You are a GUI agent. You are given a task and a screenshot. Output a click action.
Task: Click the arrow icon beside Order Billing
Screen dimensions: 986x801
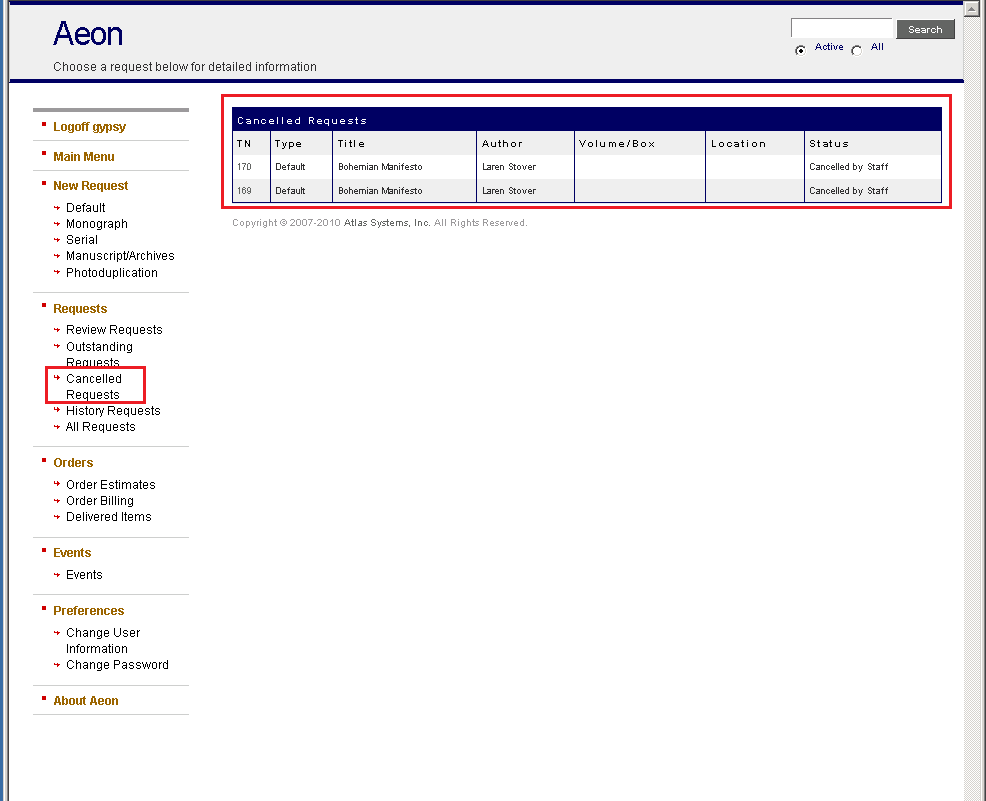tap(57, 500)
